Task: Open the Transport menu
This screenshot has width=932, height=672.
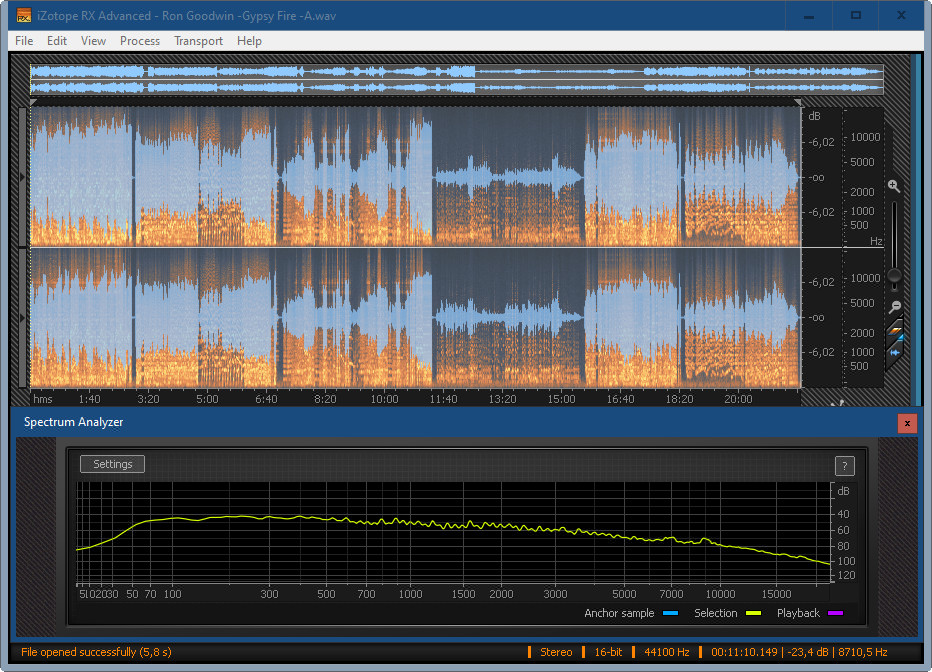Action: (x=199, y=41)
